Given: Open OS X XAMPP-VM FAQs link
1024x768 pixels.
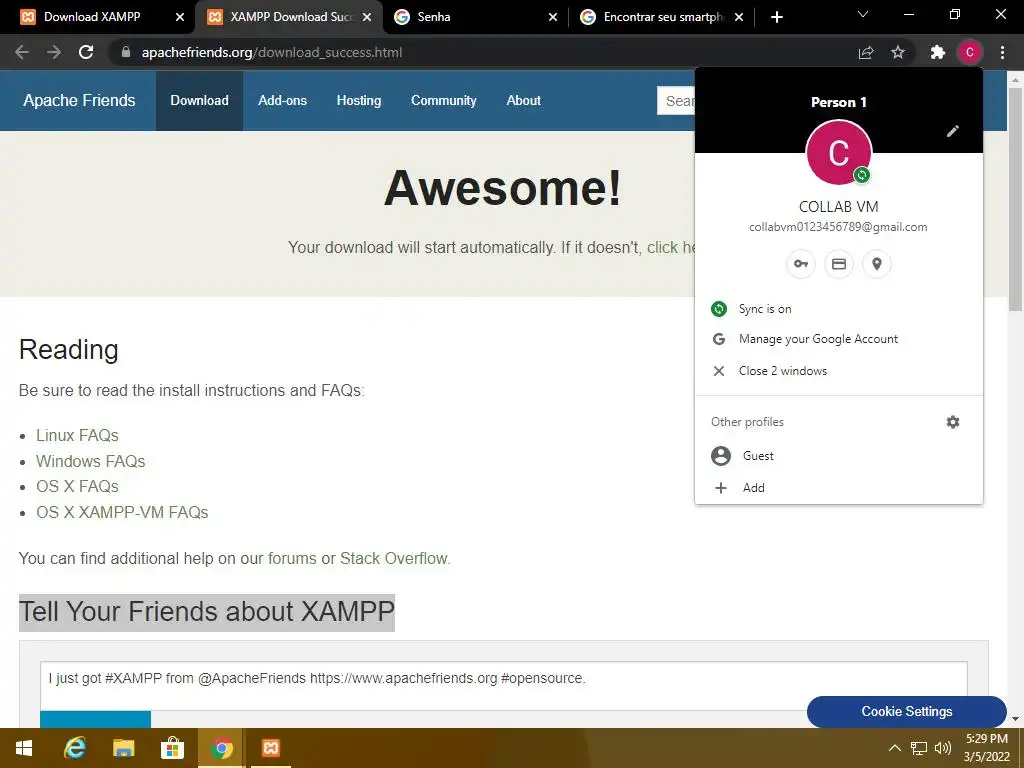Looking at the screenshot, I should click(122, 512).
